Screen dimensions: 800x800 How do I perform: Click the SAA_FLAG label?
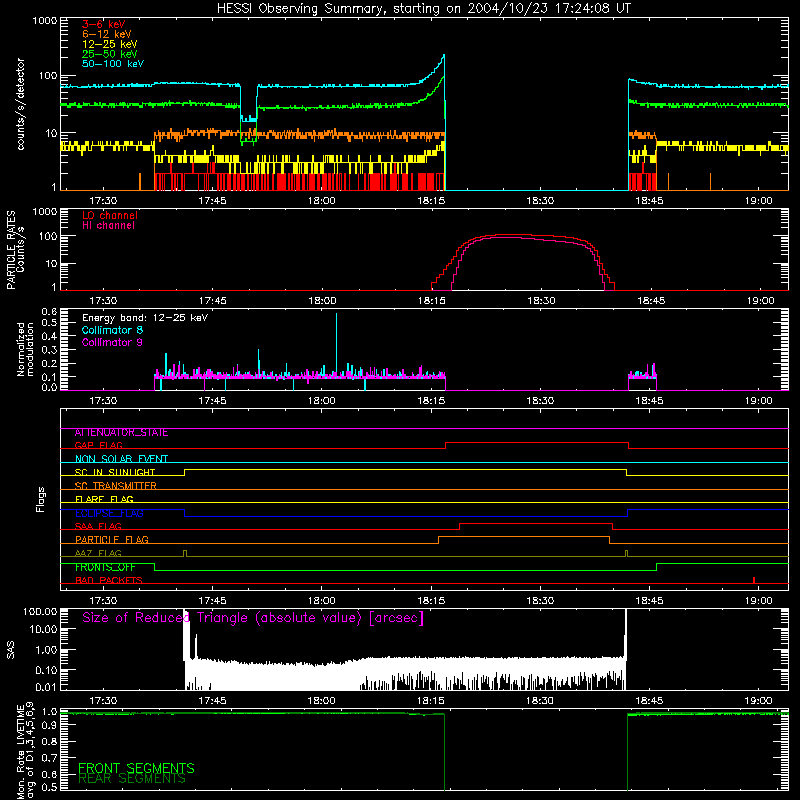point(98,526)
